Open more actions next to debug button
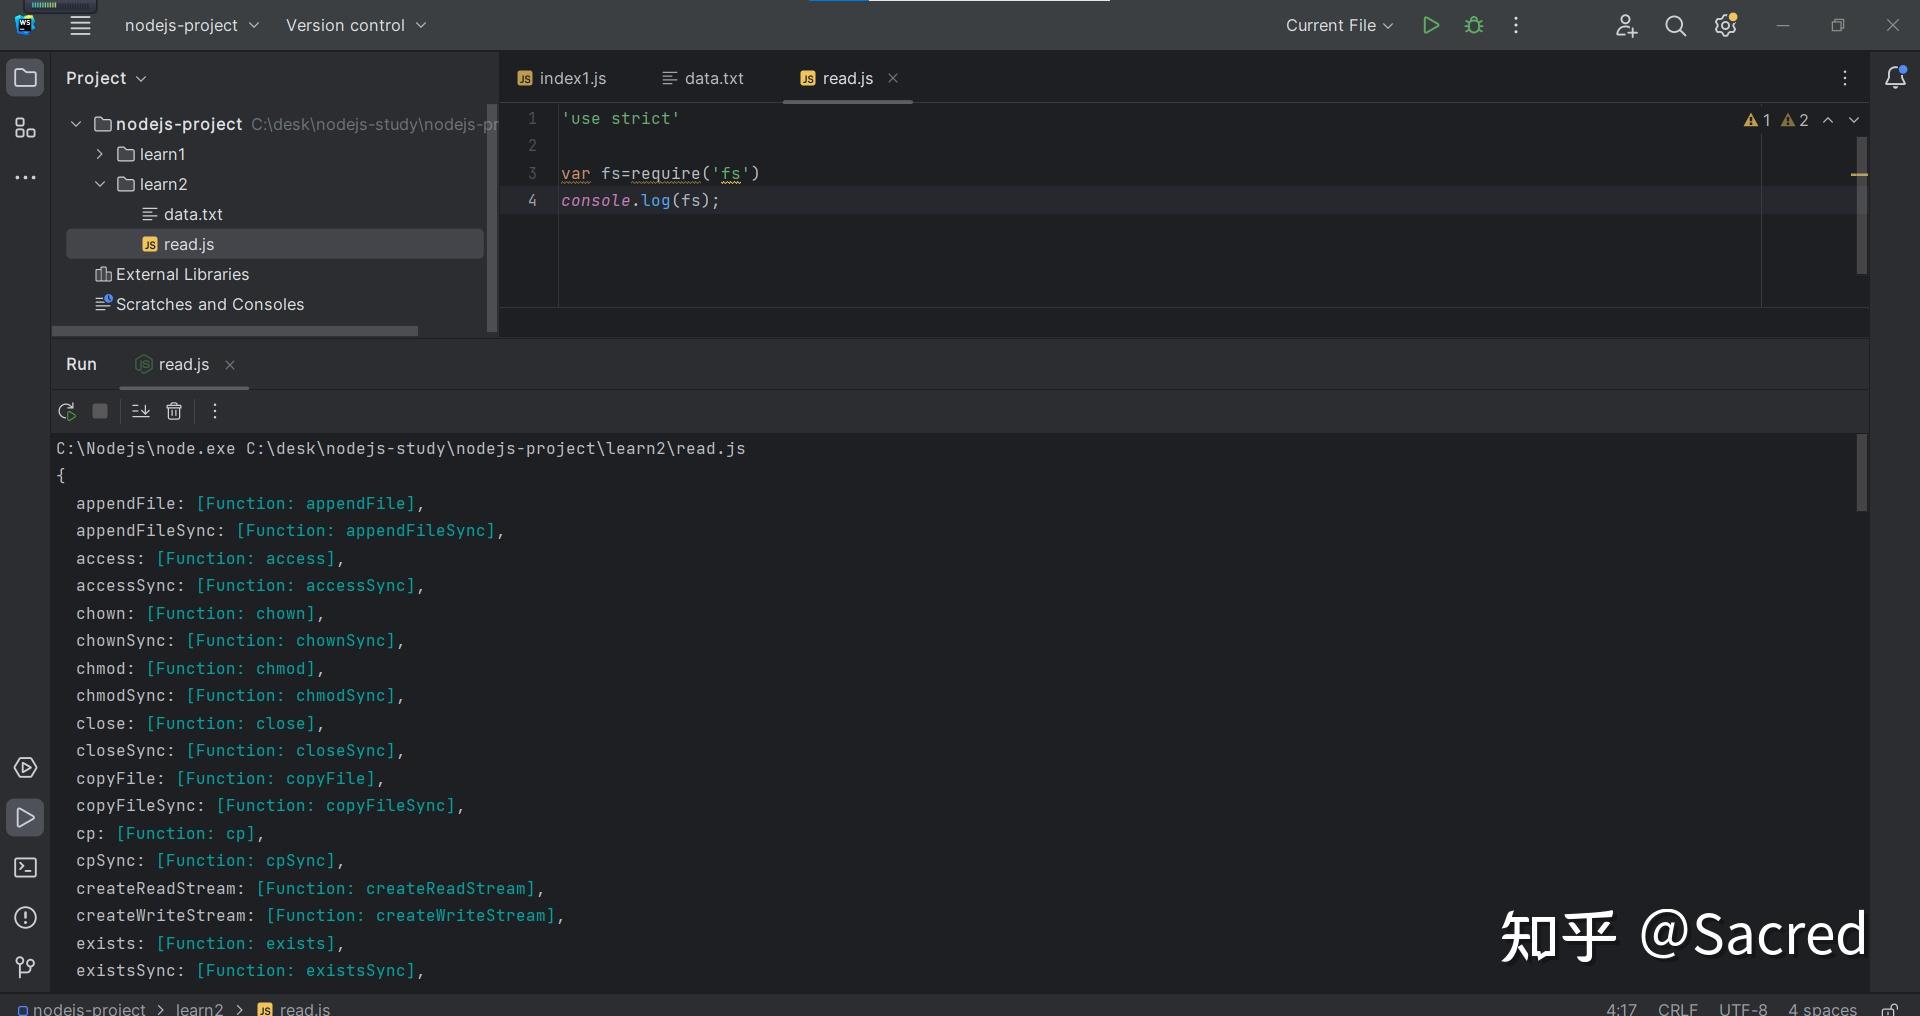This screenshot has height=1016, width=1920. pos(1516,26)
